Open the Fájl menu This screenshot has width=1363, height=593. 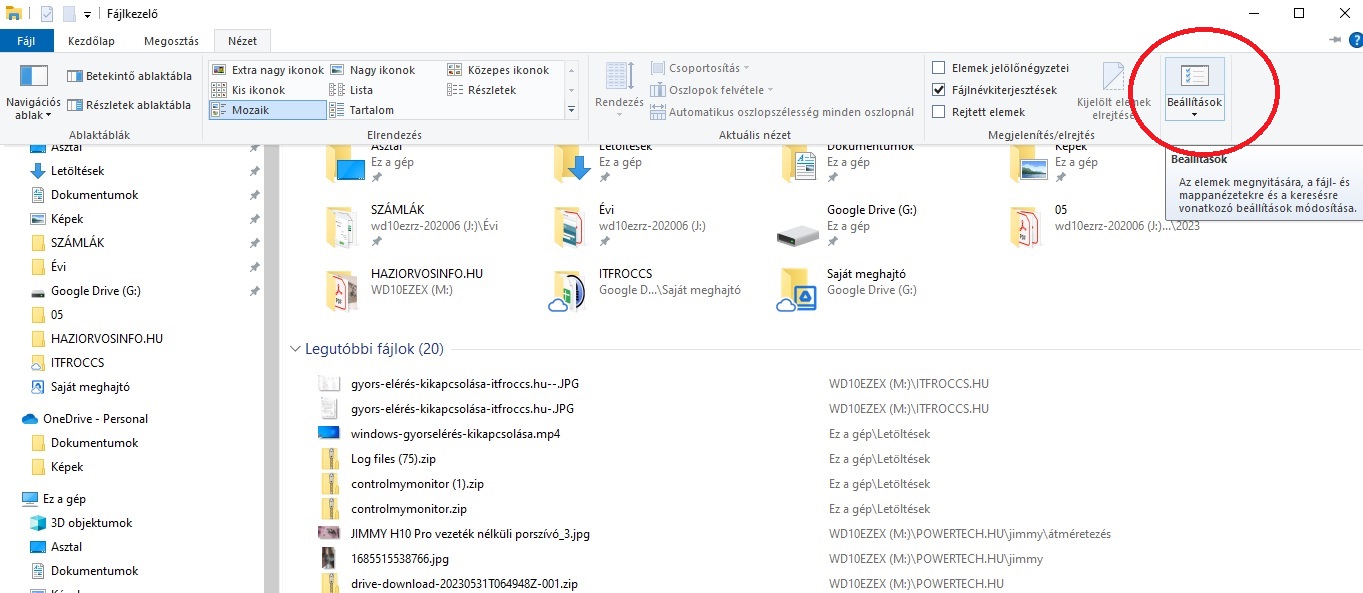(27, 41)
